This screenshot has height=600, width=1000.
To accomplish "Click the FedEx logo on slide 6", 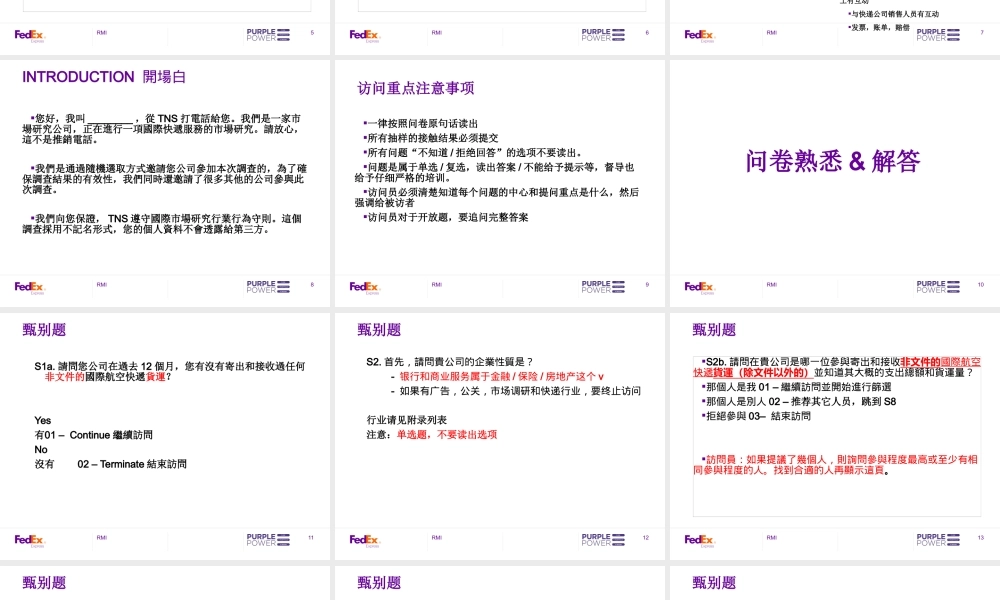I will coord(364,35).
